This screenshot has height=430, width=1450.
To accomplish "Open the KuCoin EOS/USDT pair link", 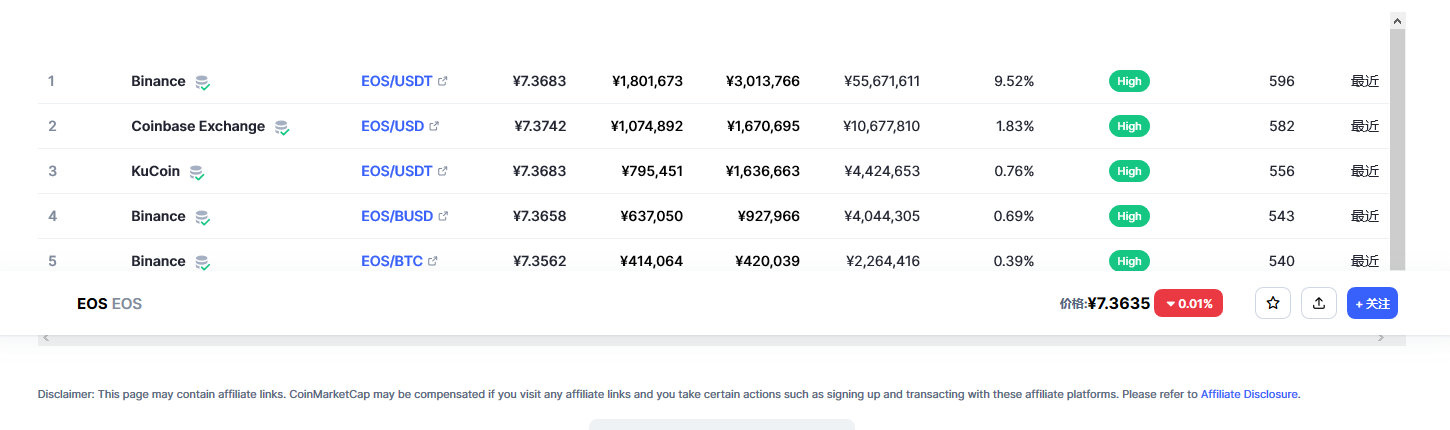I will [x=397, y=171].
